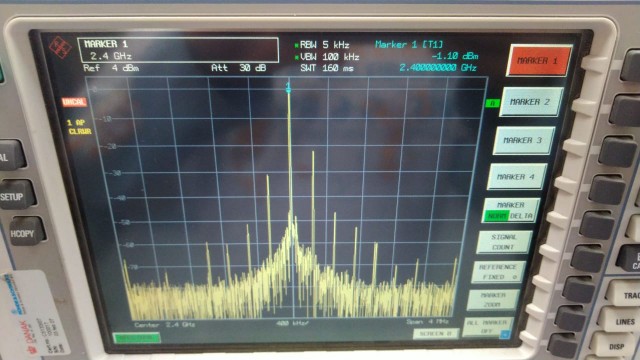
Task: Click the 1 AP CLRWR trace label
Action: tap(79, 127)
